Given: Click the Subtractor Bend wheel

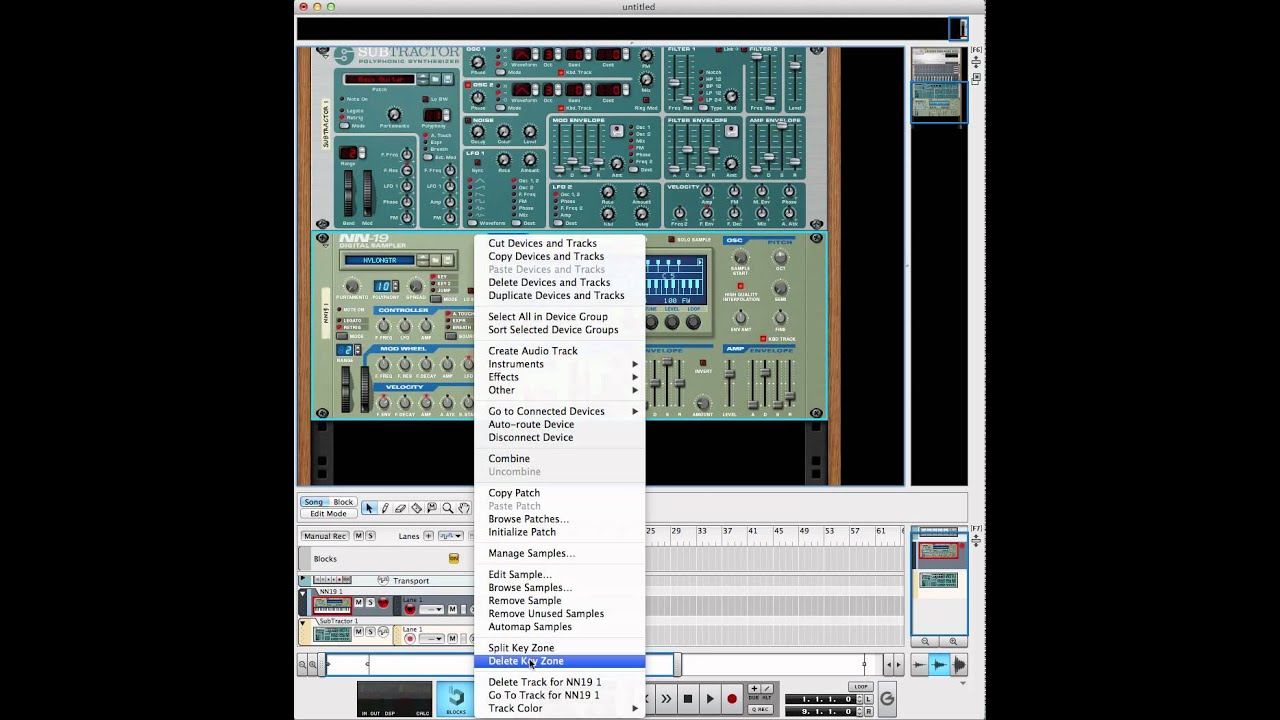Looking at the screenshot, I should click(x=348, y=193).
